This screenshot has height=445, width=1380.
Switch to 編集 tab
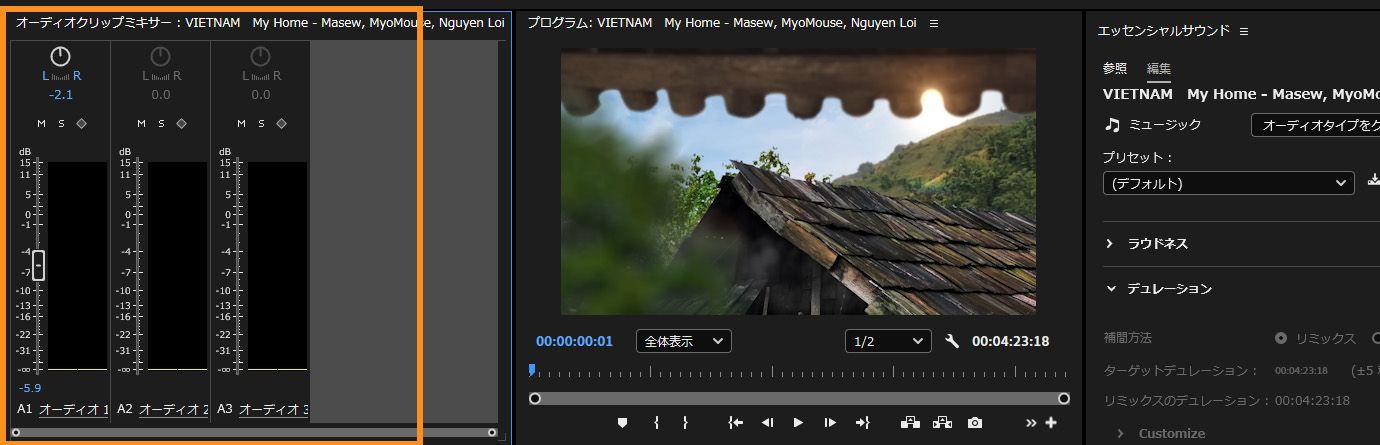1159,69
